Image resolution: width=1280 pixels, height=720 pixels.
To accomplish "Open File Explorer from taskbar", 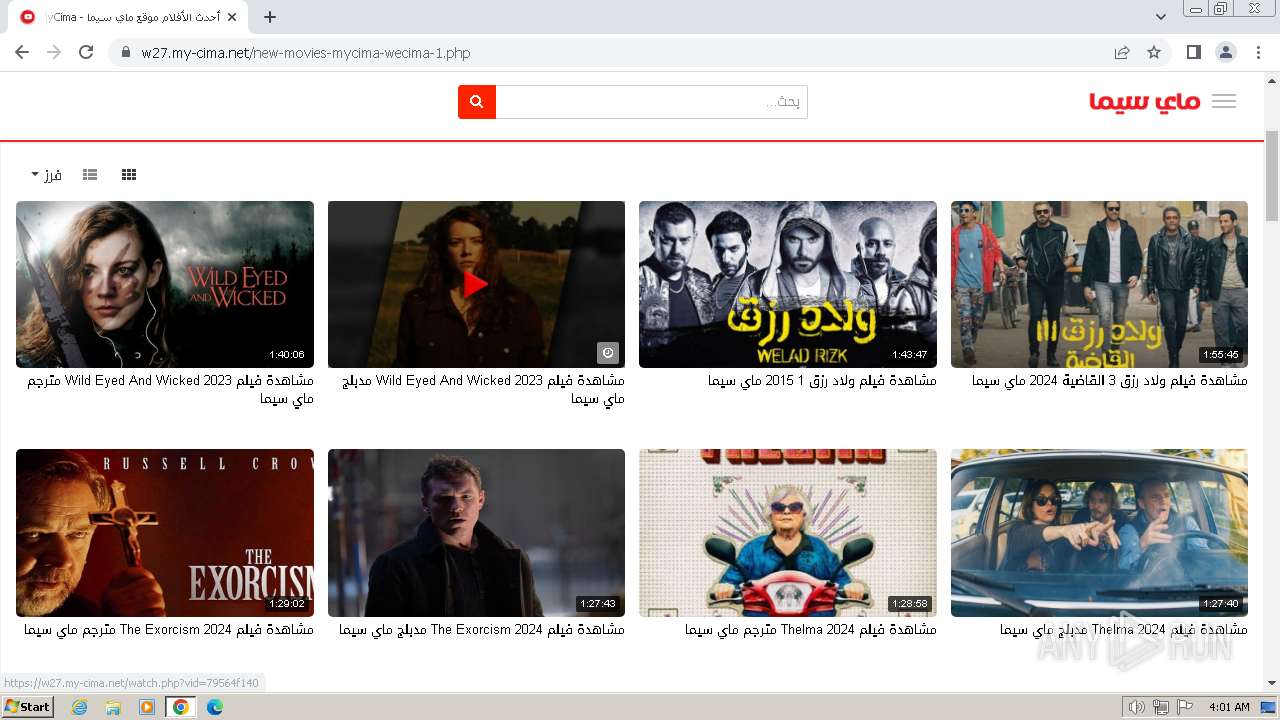I will pos(113,707).
